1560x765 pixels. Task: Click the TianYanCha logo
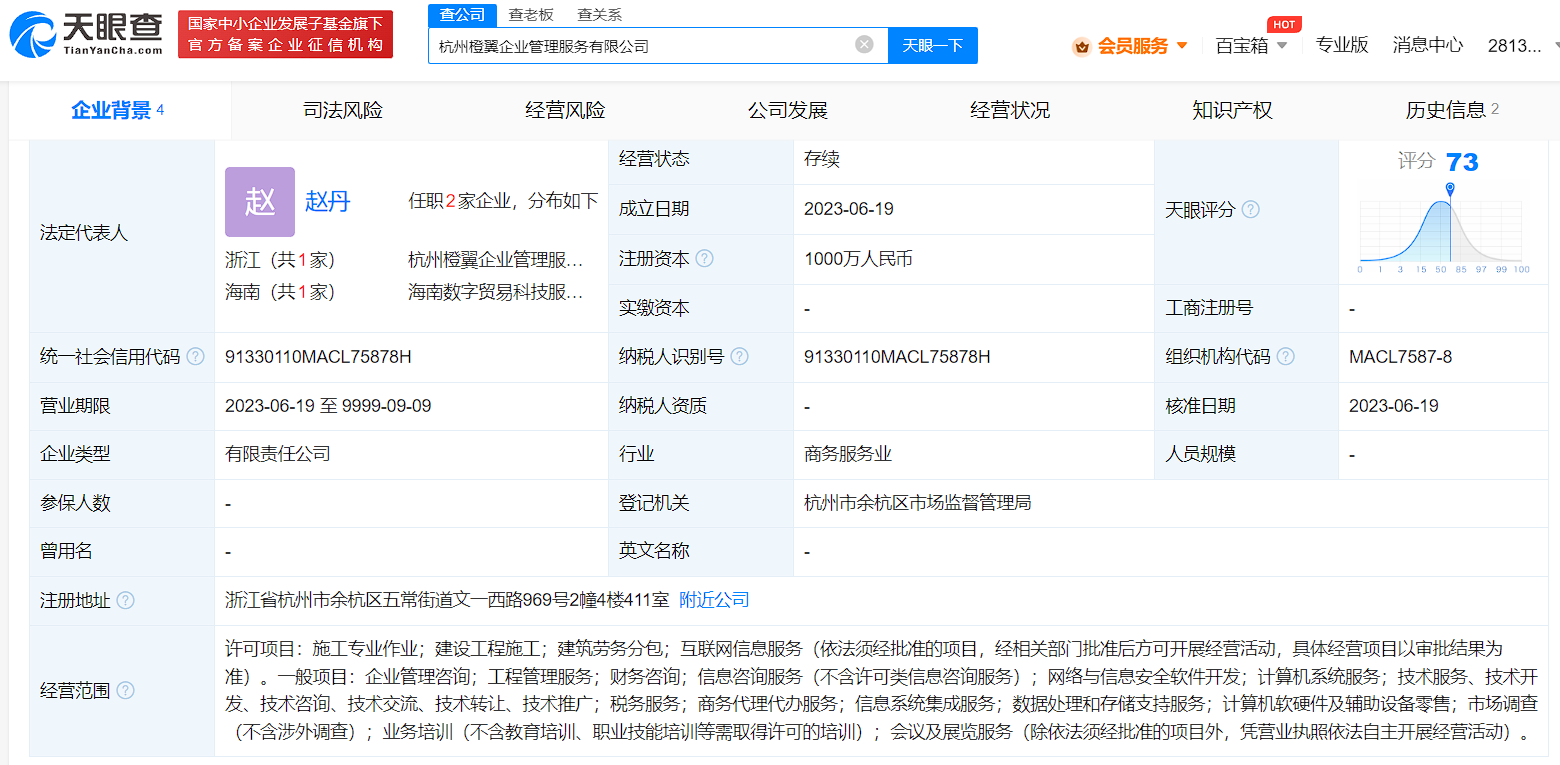coord(85,34)
